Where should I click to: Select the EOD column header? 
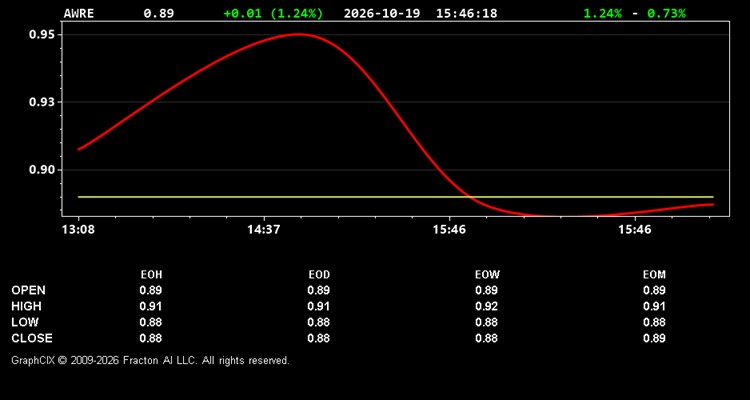319,275
